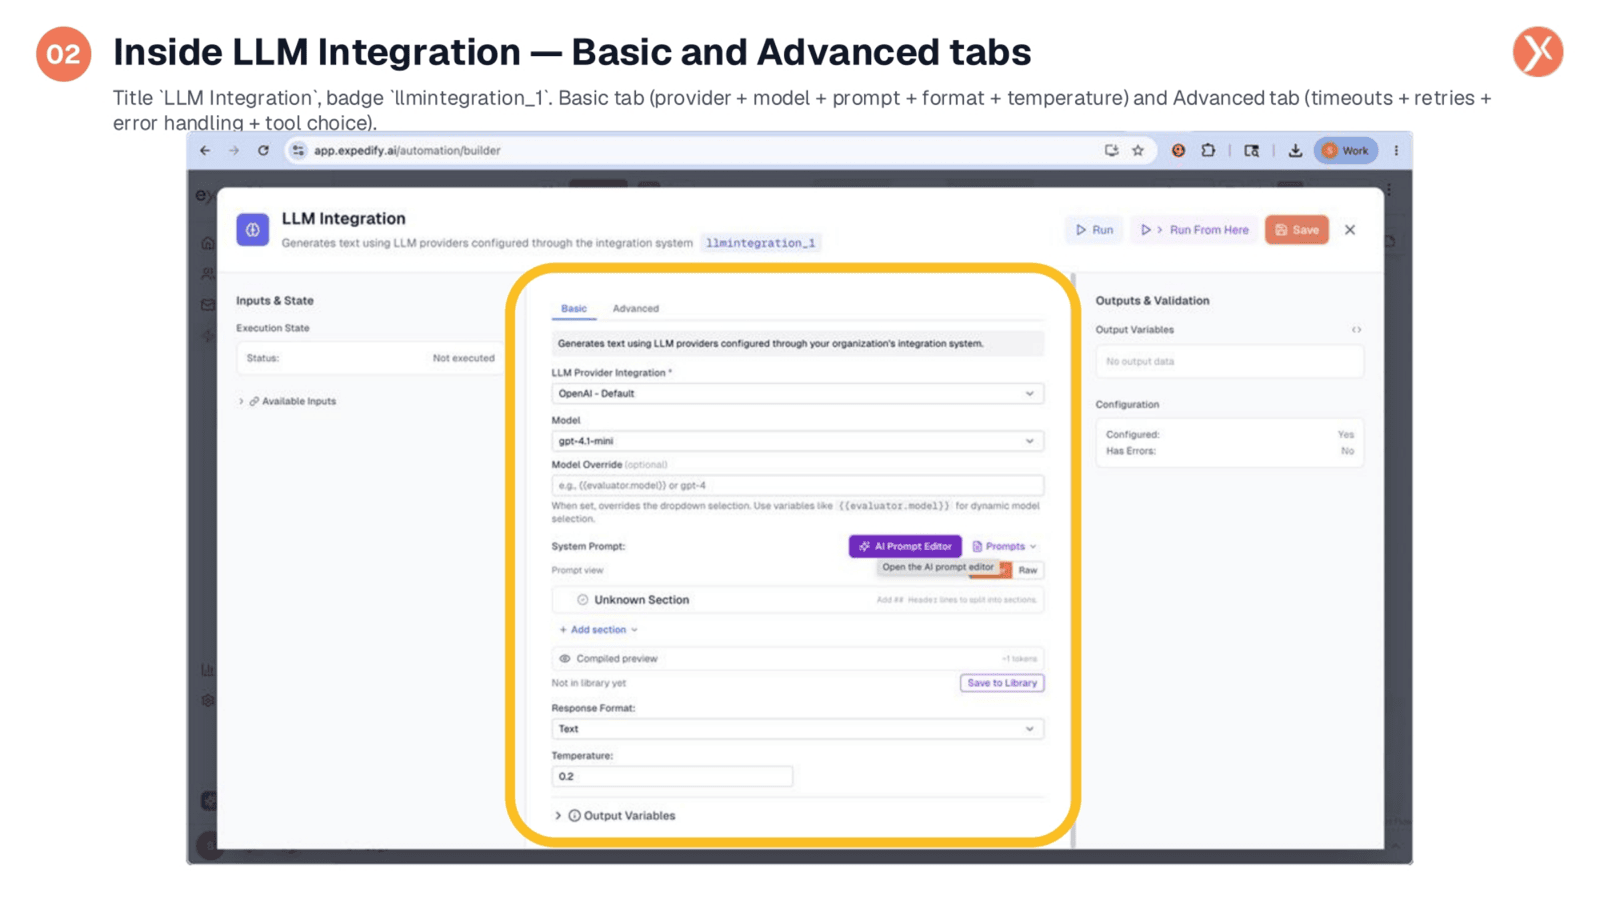This screenshot has width=1600, height=900.
Task: Click the Model Override input field
Action: click(x=797, y=486)
